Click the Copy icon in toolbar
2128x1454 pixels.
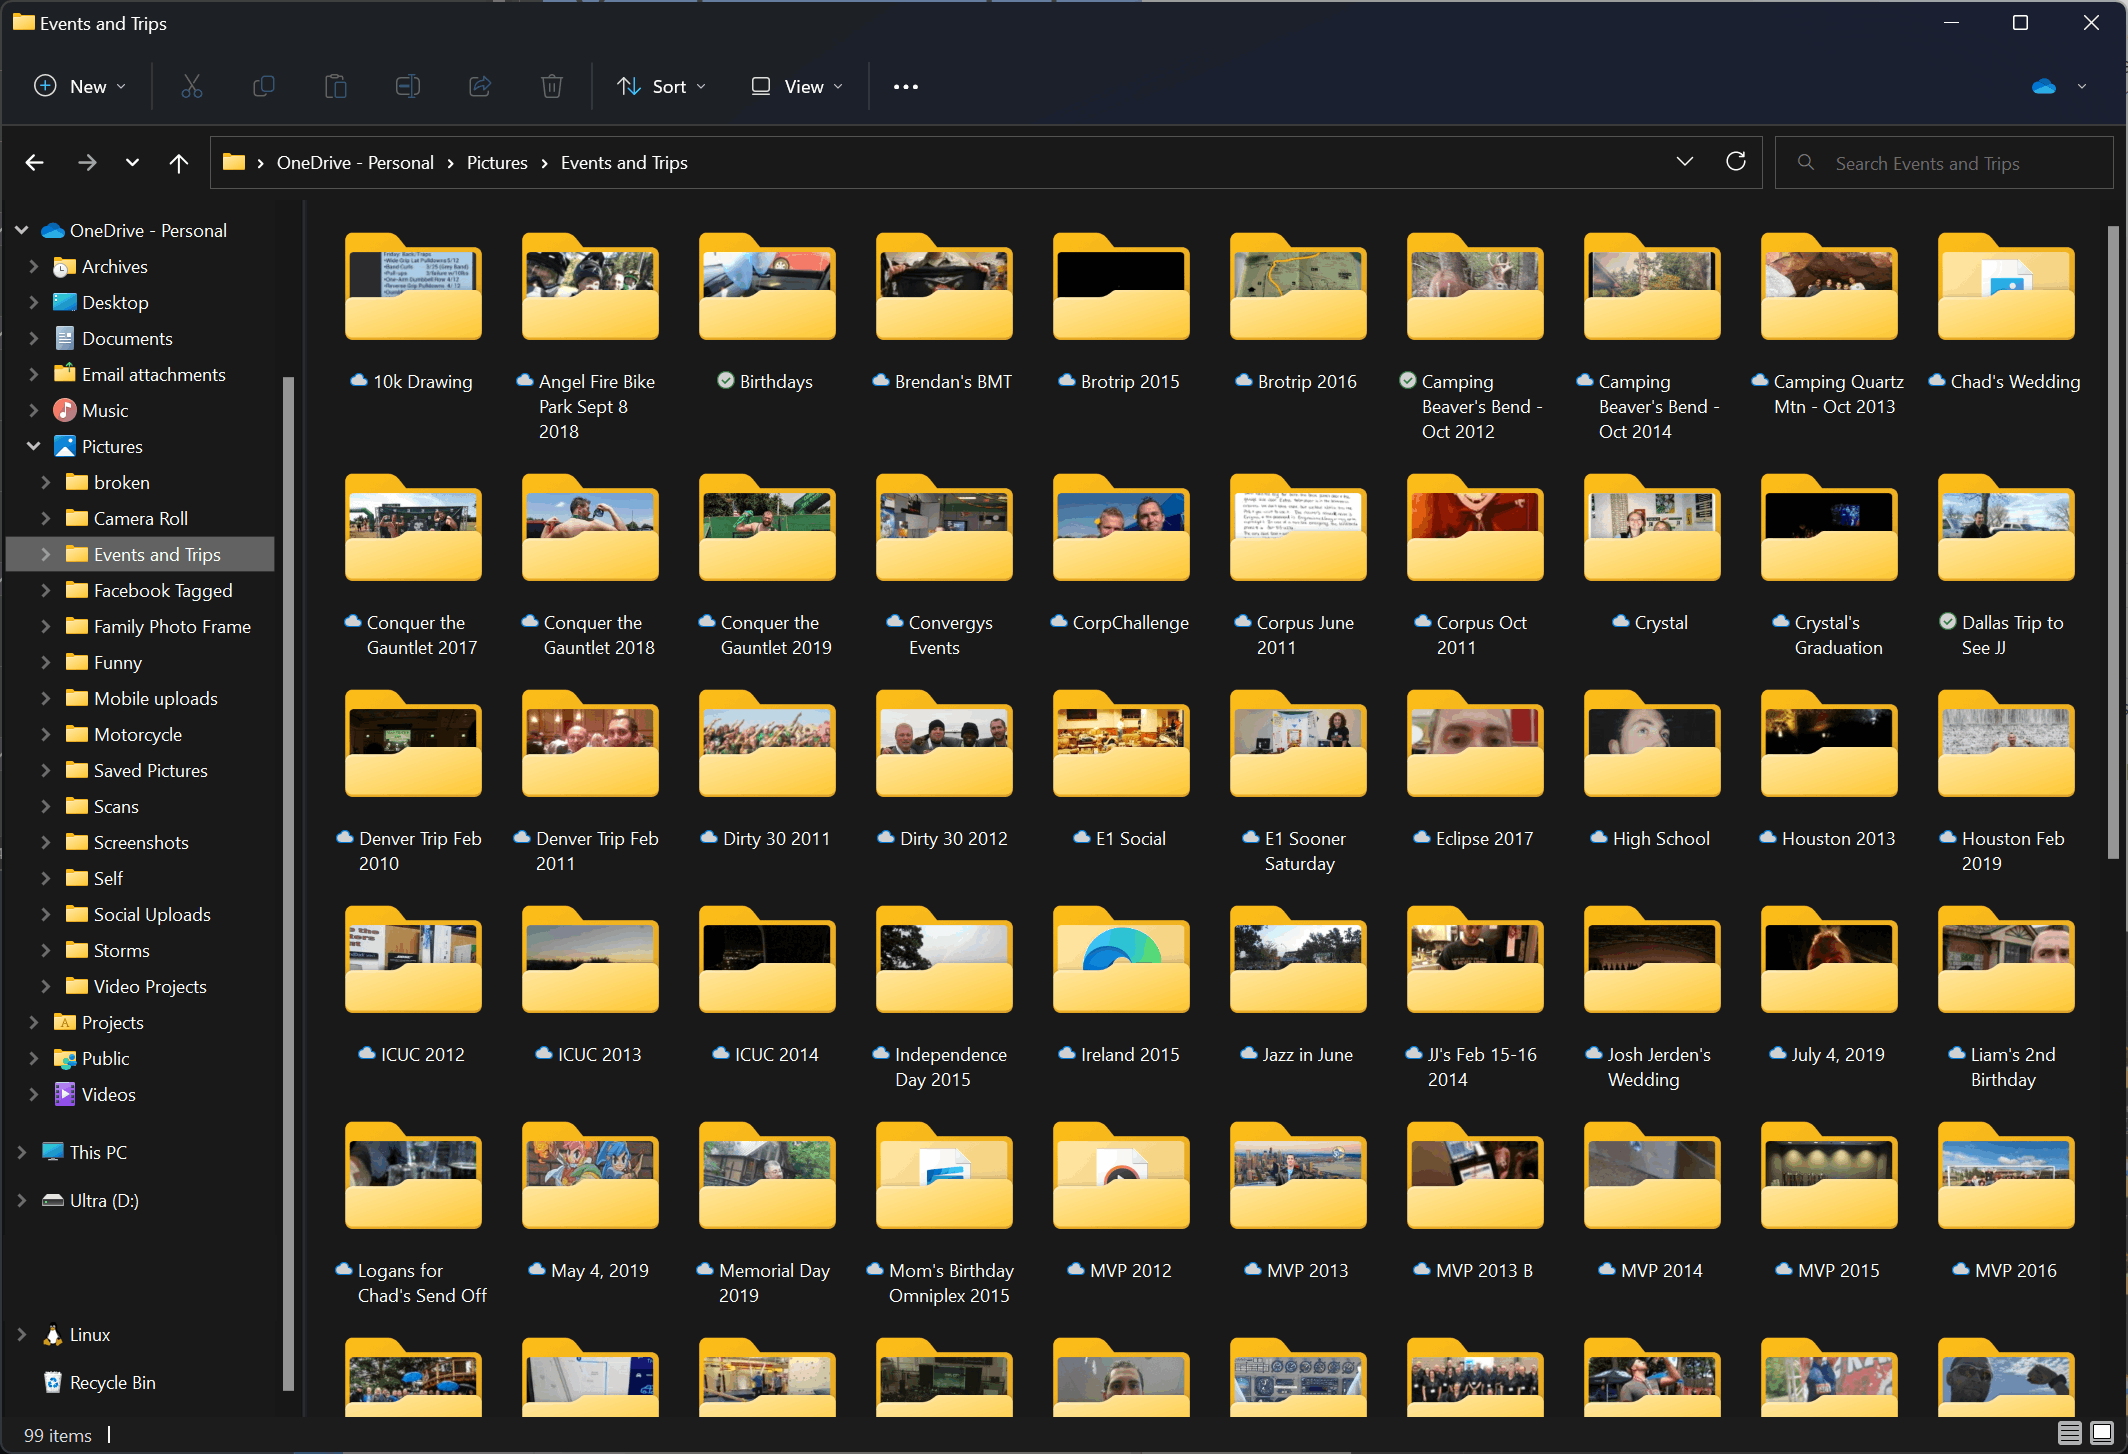264,87
